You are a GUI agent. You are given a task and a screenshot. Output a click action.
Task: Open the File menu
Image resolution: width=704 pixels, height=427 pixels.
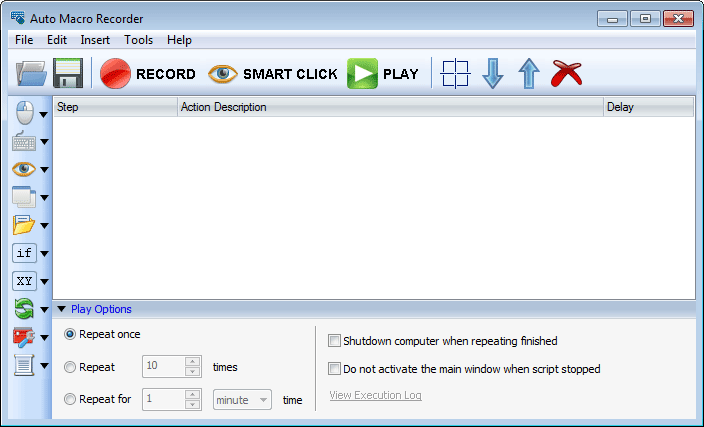pyautogui.click(x=24, y=40)
